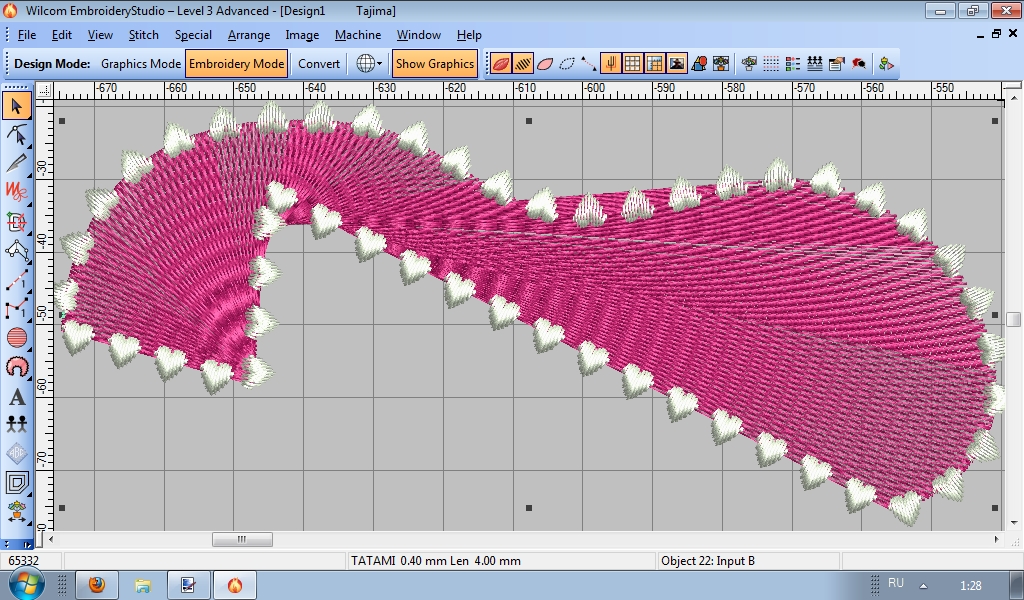Open the Arrange menu

click(x=248, y=35)
